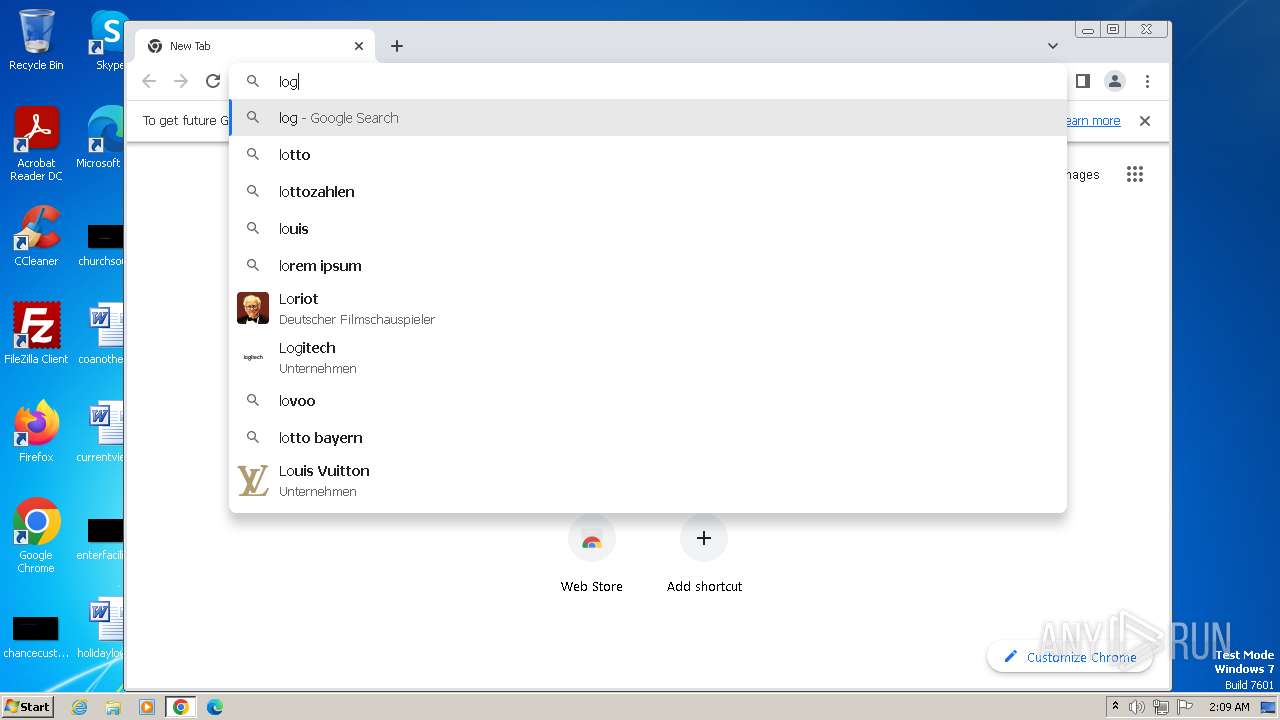1280x720 pixels.
Task: Select the New Tab tab
Action: click(255, 46)
